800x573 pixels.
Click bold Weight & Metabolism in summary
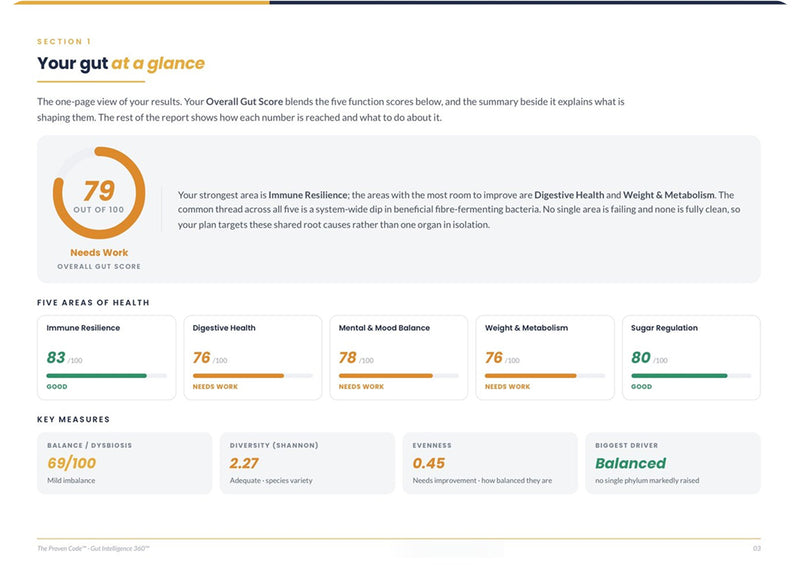[x=668, y=195]
